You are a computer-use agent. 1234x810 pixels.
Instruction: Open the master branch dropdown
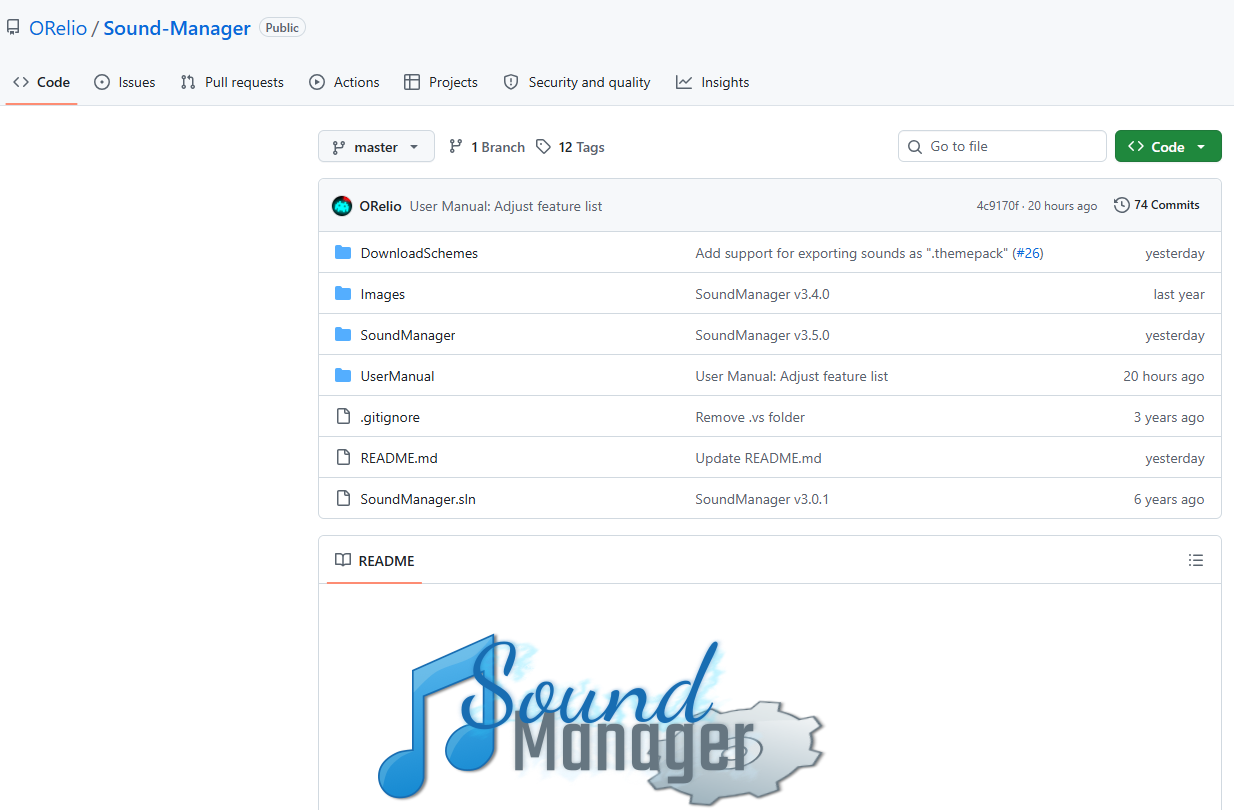376,146
